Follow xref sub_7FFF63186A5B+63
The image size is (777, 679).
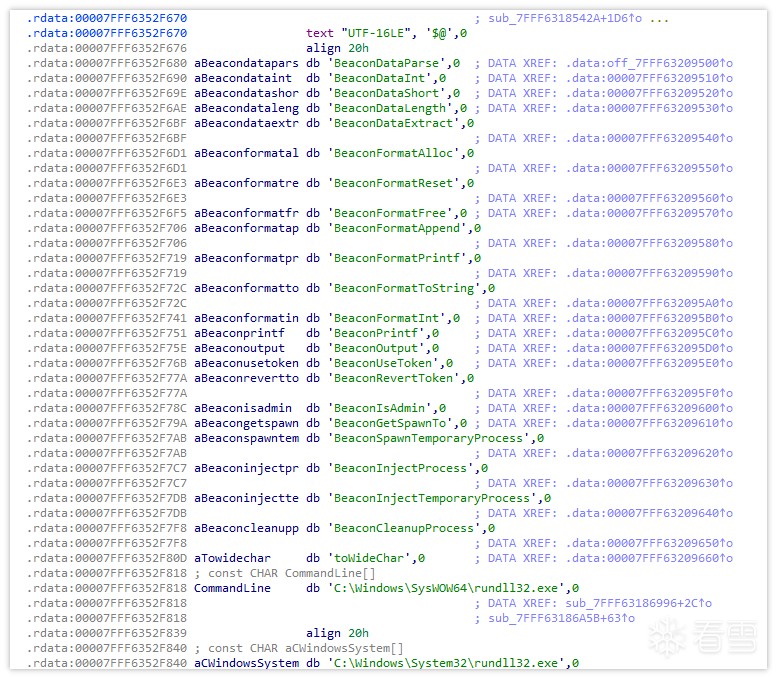(561, 618)
